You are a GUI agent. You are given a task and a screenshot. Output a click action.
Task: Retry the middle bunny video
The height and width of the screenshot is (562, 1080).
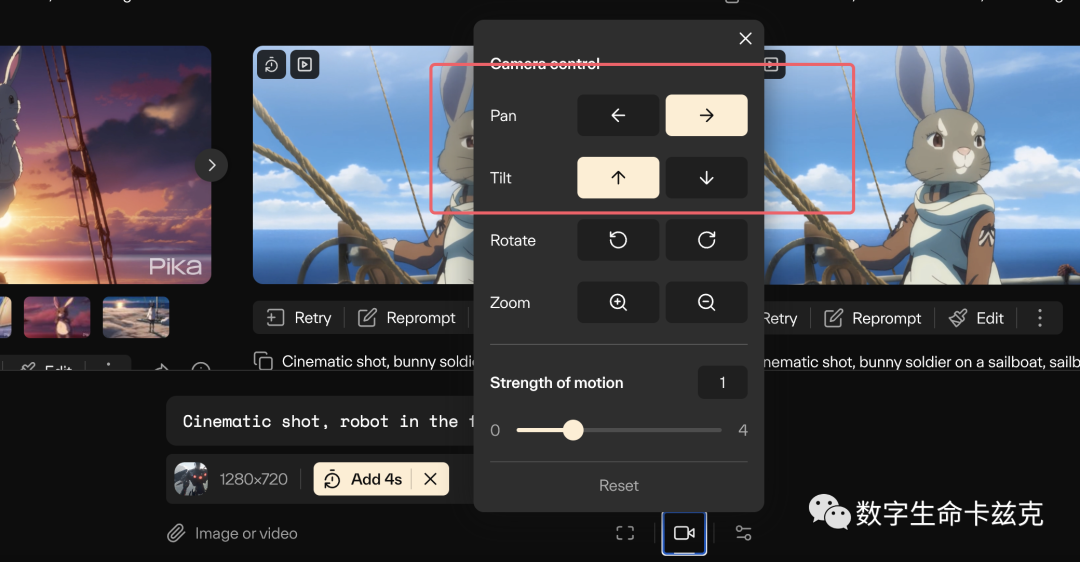(x=299, y=318)
